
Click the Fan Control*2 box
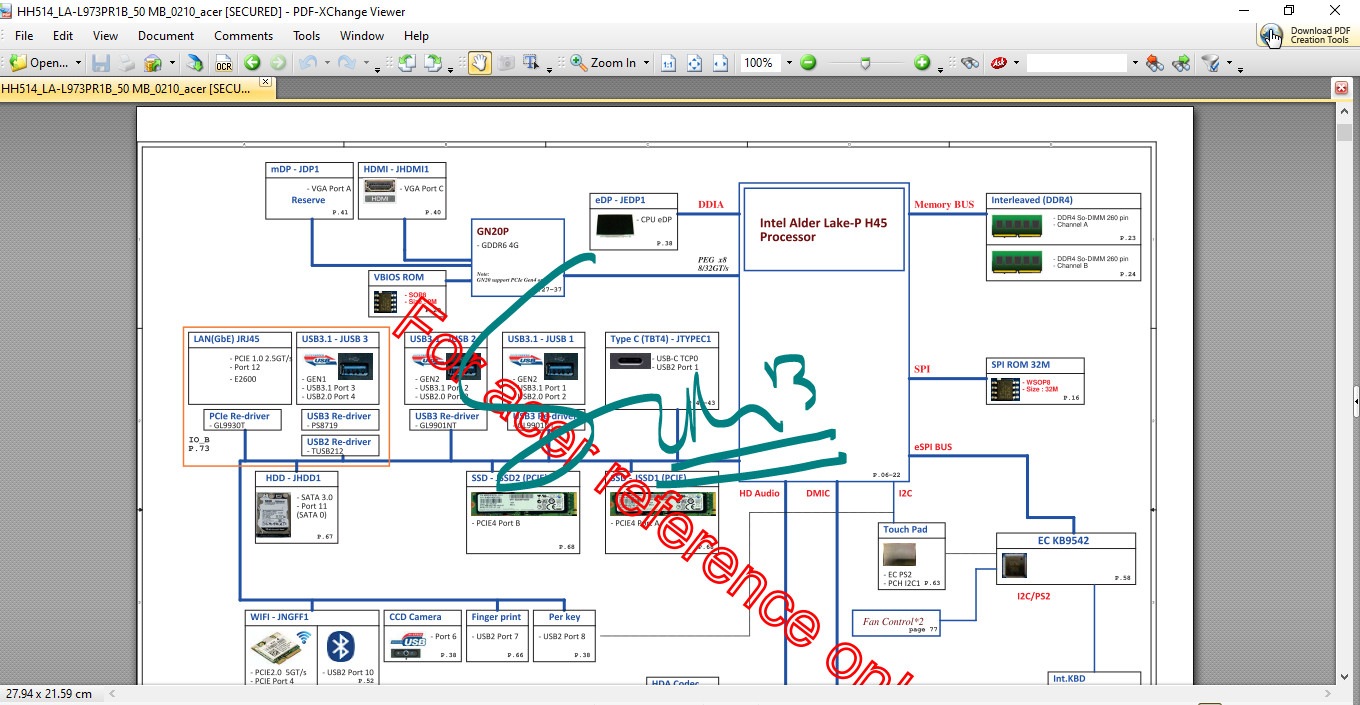pos(896,623)
